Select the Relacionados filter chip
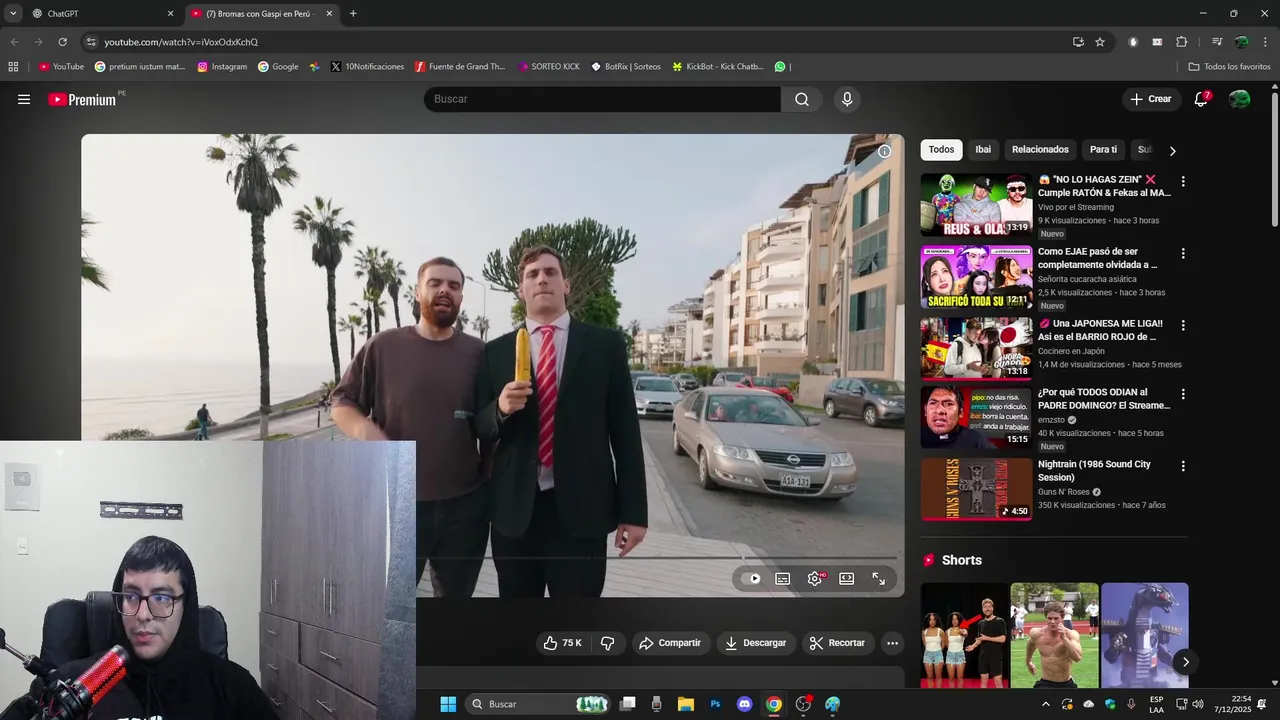The image size is (1280, 720). click(1040, 150)
